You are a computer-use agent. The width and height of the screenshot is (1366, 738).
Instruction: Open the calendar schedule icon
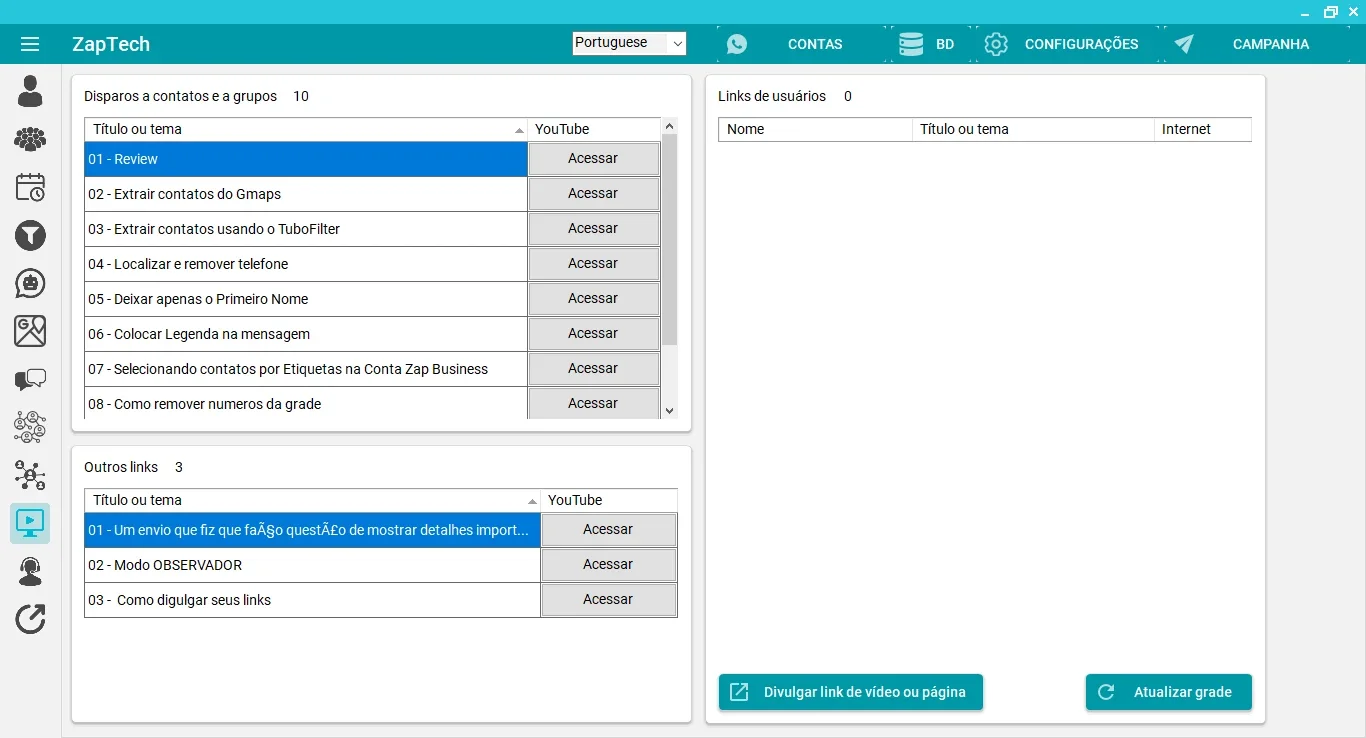pos(30,187)
